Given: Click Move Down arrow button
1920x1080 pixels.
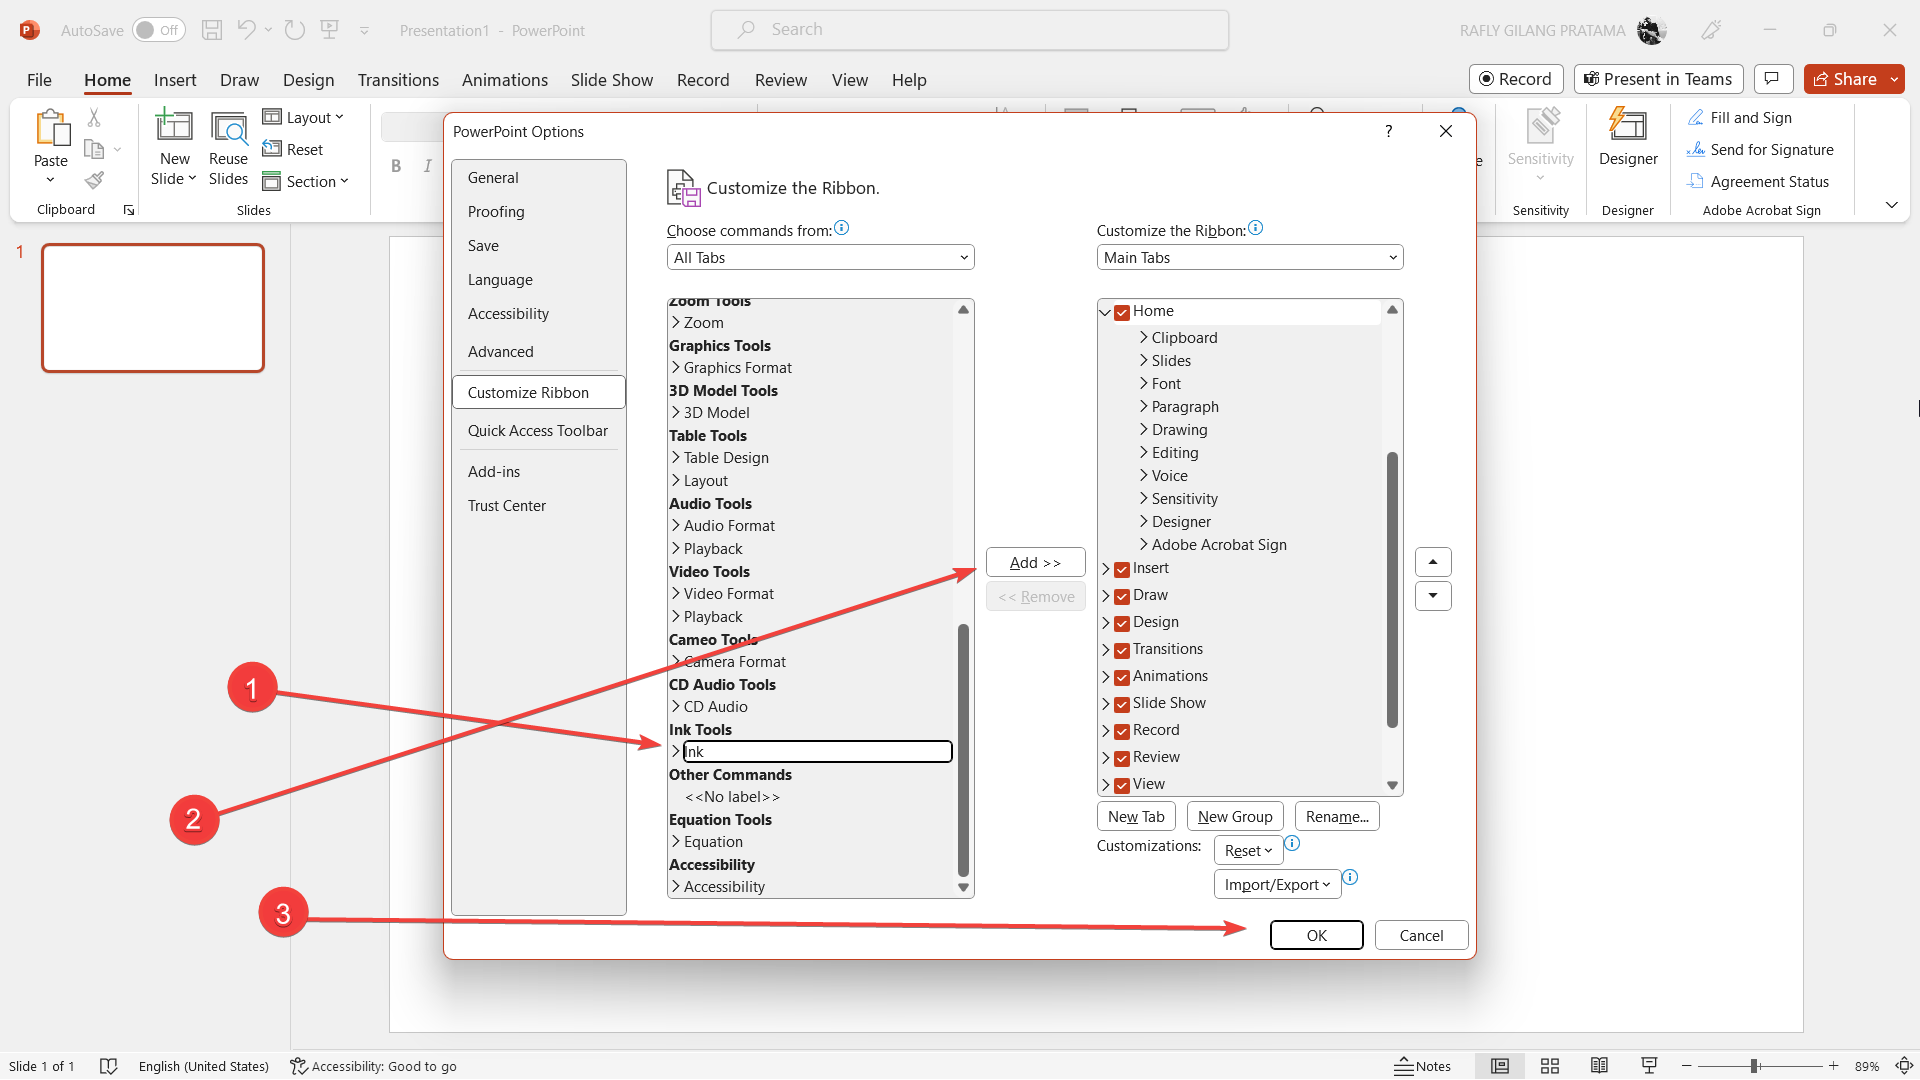Looking at the screenshot, I should [1433, 596].
